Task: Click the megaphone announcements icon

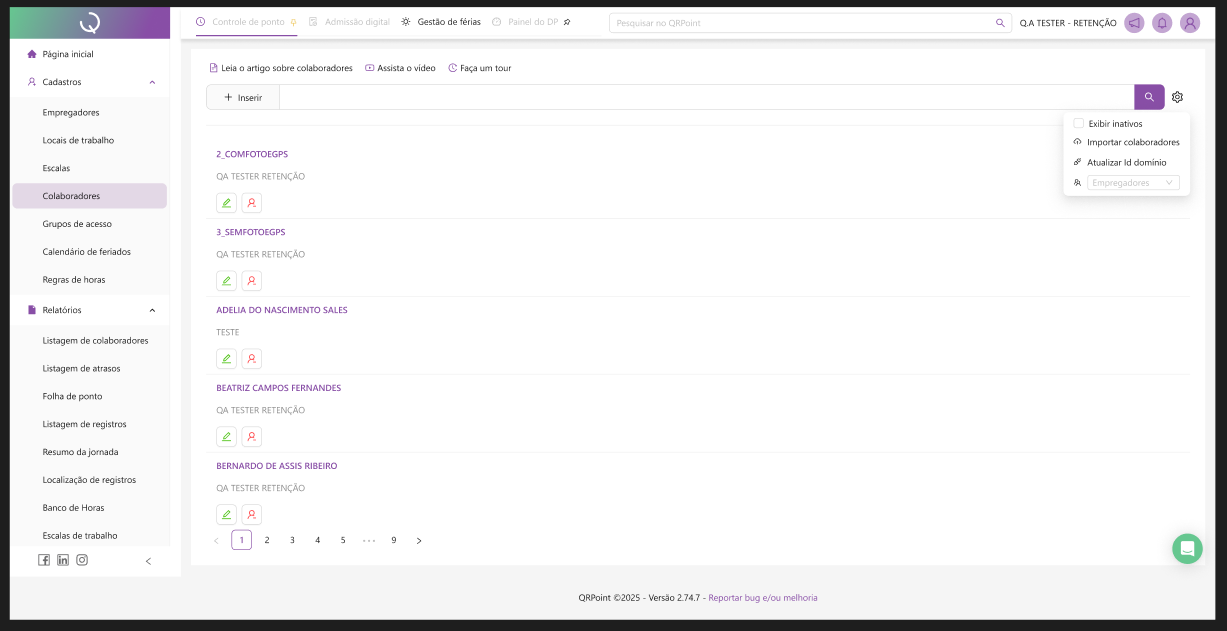Action: (1134, 23)
